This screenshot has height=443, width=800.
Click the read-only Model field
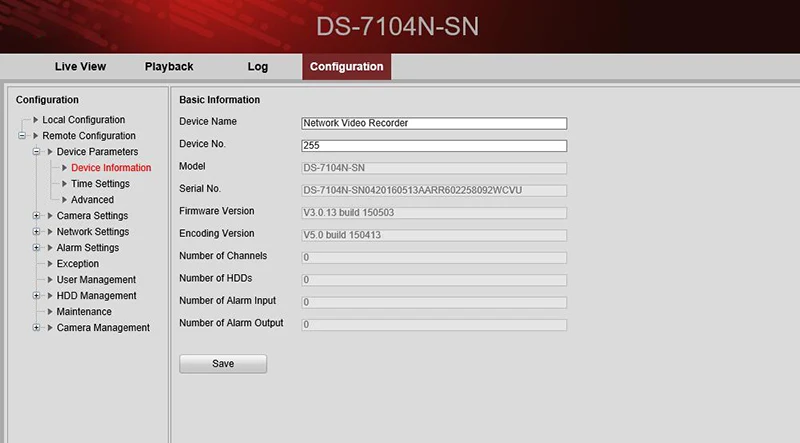[434, 168]
